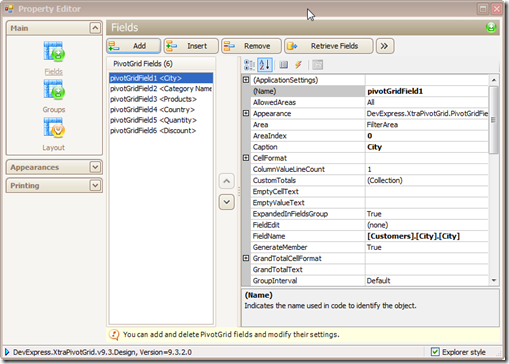This screenshot has height=364, width=509.
Task: Collapse the Main navigation group
Action: click(95, 28)
